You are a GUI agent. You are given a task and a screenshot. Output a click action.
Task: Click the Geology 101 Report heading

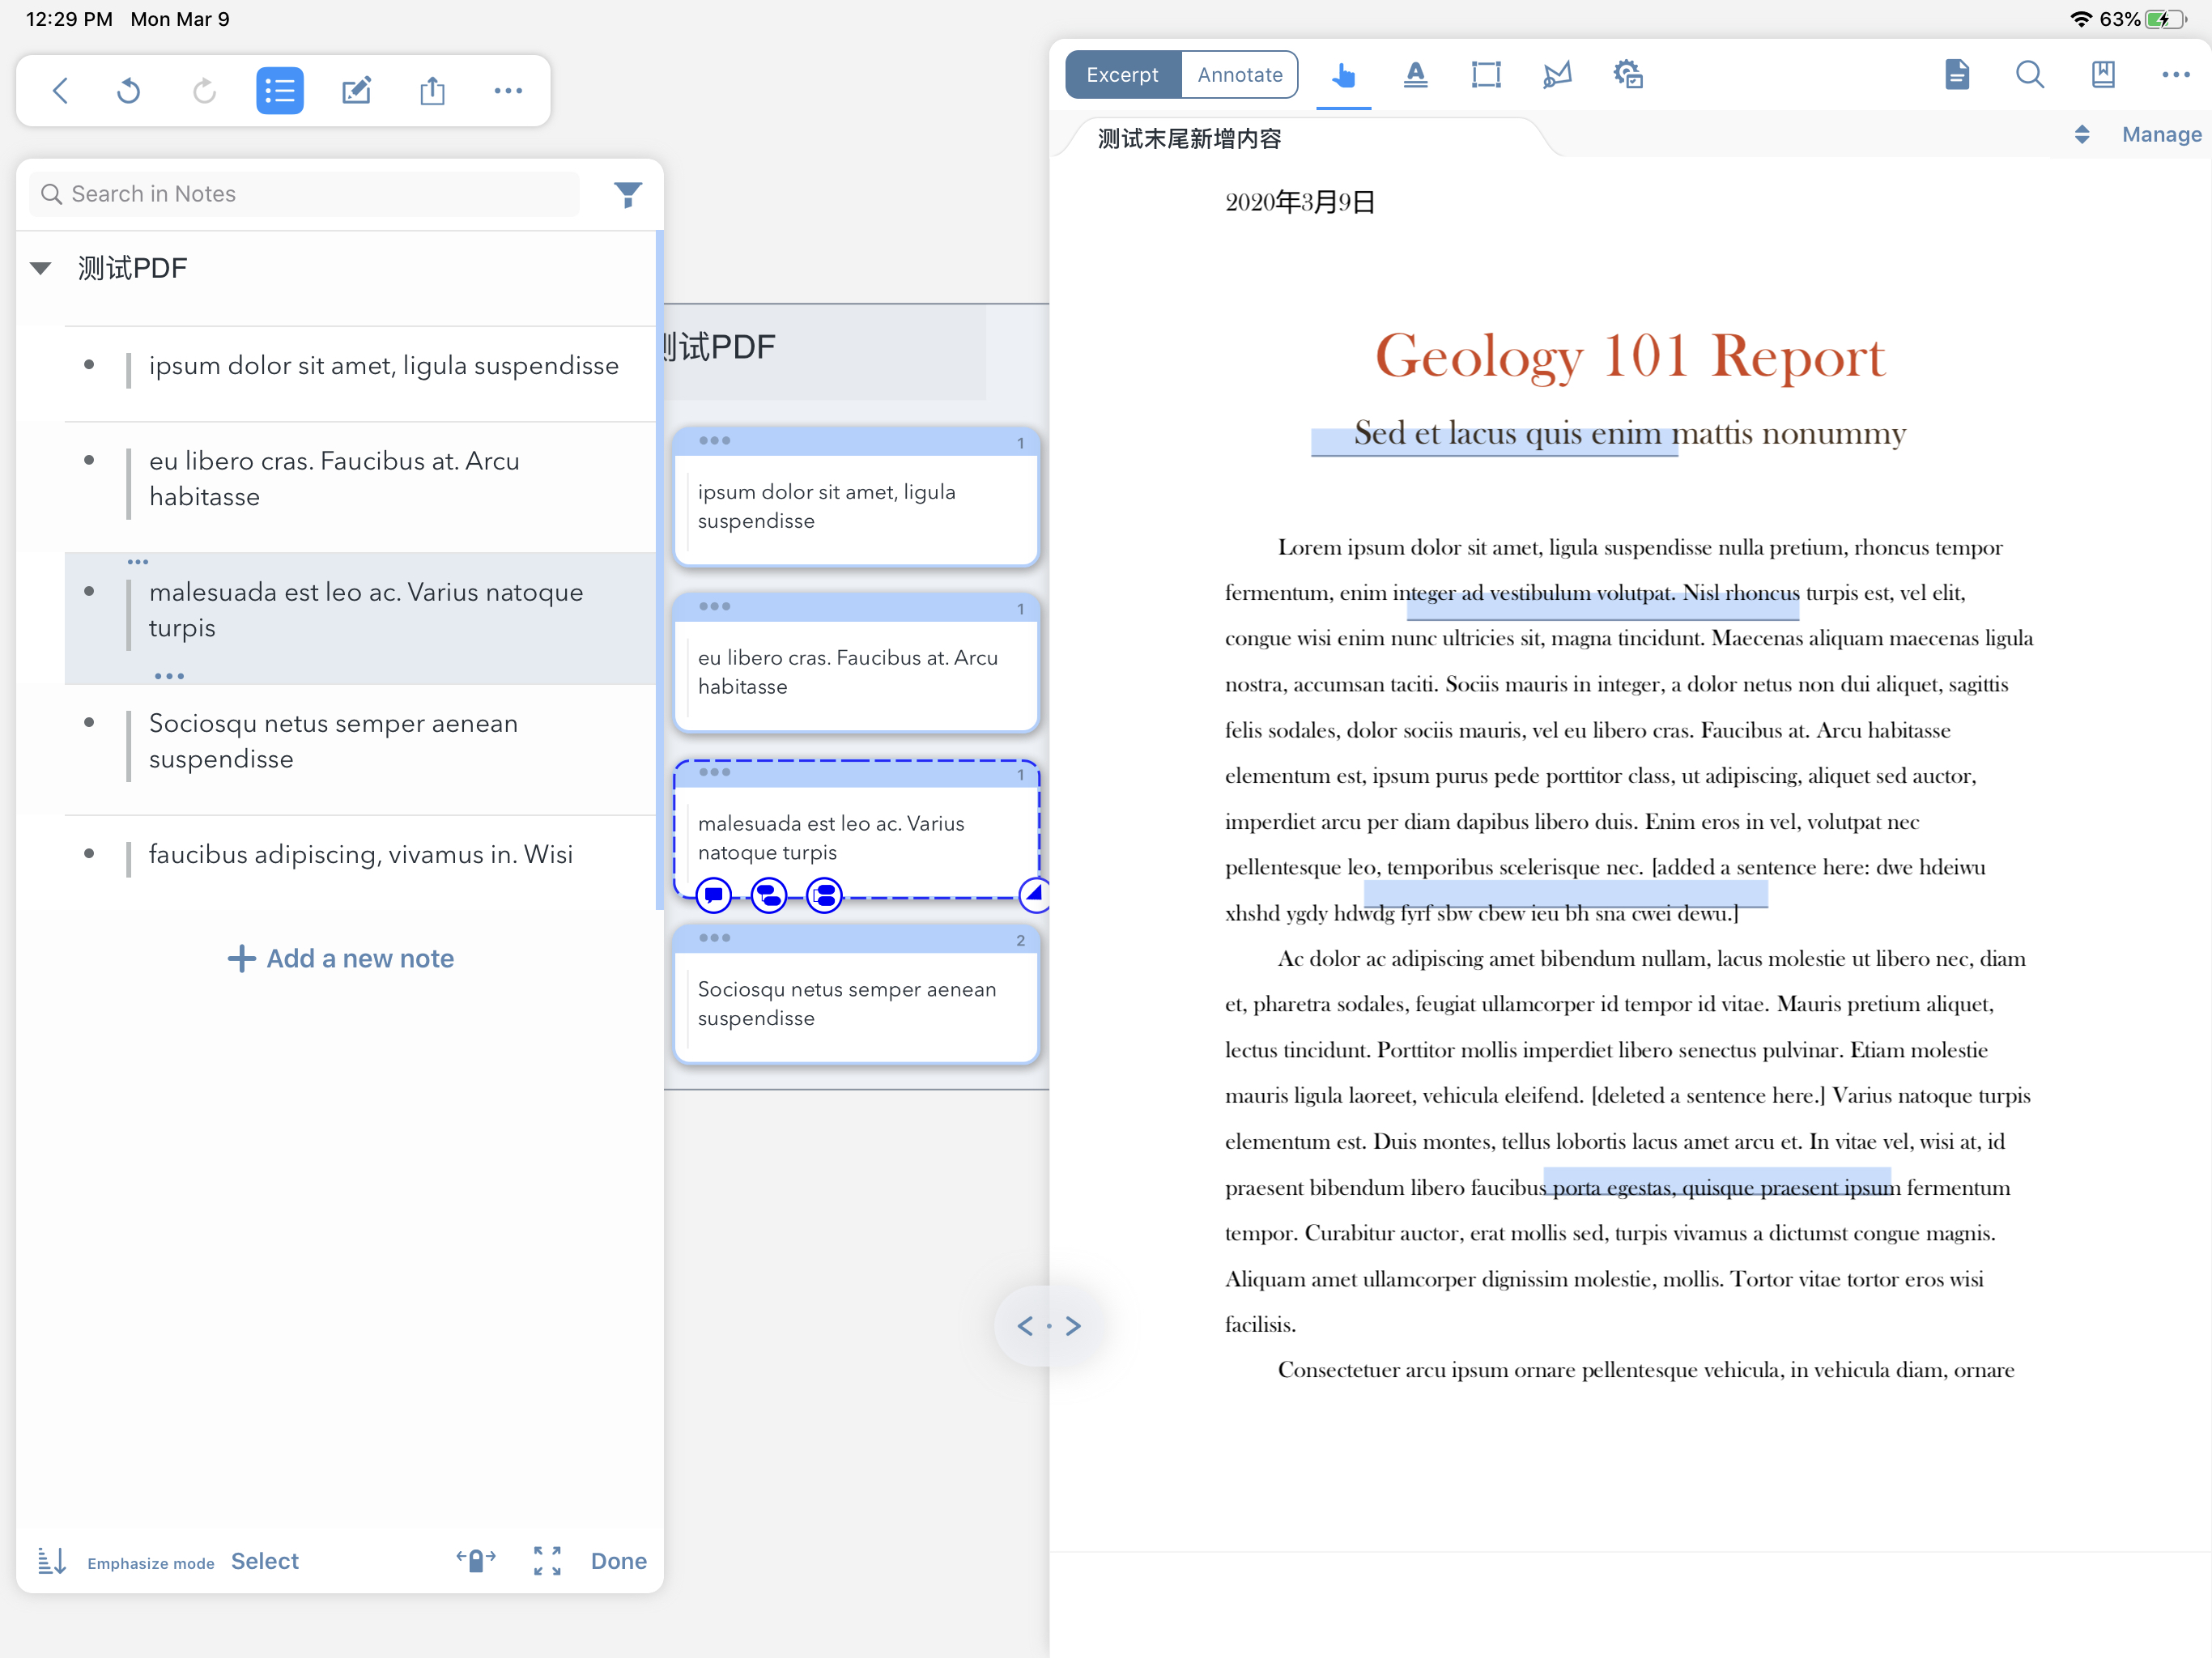1630,356
